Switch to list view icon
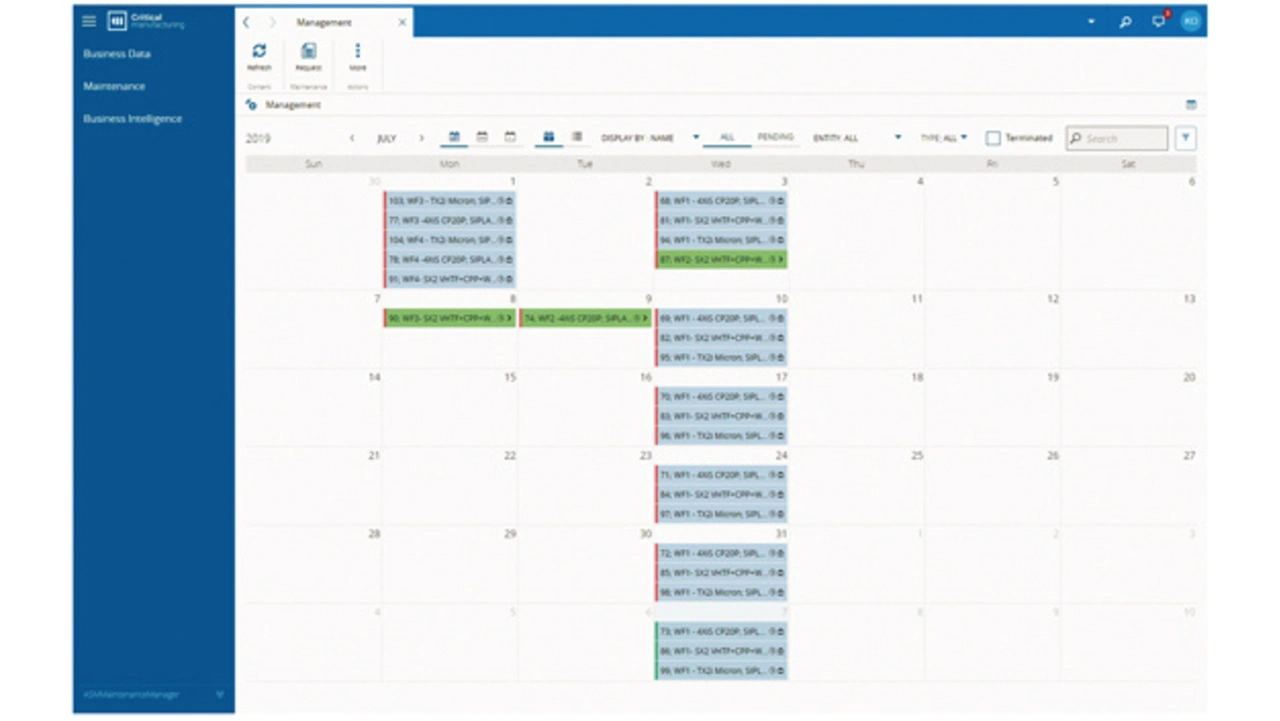Viewport: 1280px width, 721px height. [x=577, y=137]
